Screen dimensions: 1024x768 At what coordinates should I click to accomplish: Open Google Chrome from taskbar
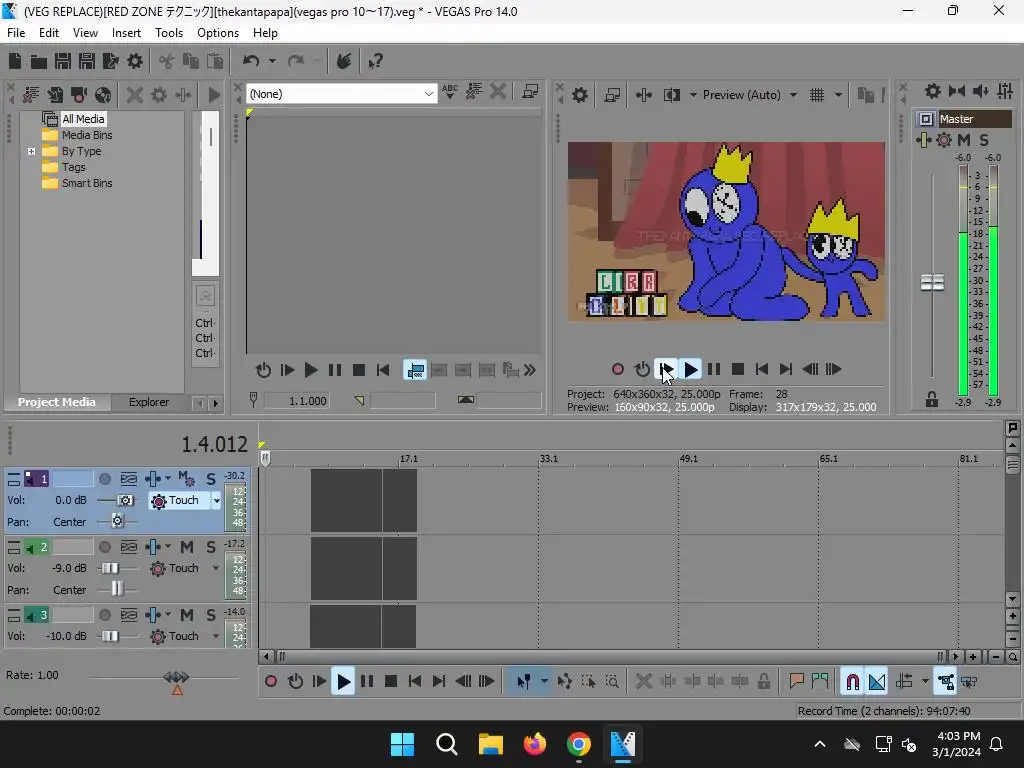click(579, 744)
